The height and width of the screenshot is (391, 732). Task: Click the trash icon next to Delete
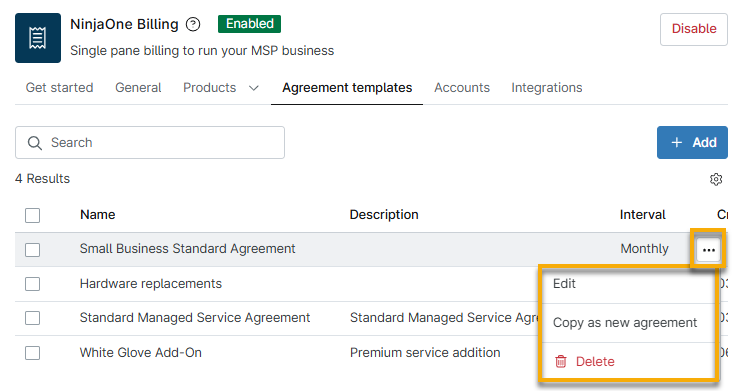point(561,362)
